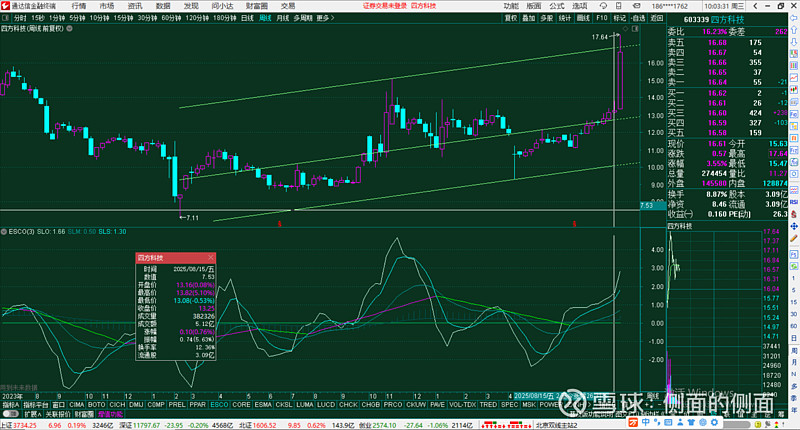Image resolution: width=800 pixels, height=430 pixels.
Task: Click the 统计 toolbar button
Action: click(564, 18)
